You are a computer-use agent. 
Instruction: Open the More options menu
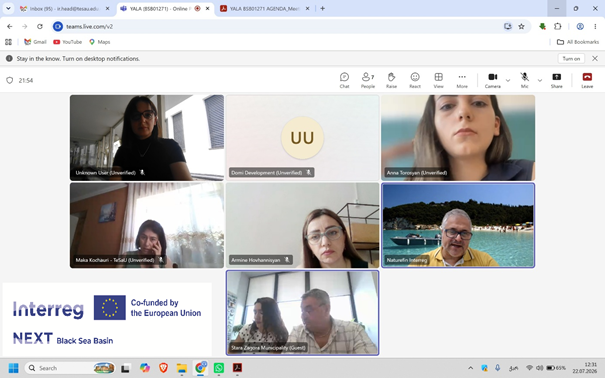[462, 80]
